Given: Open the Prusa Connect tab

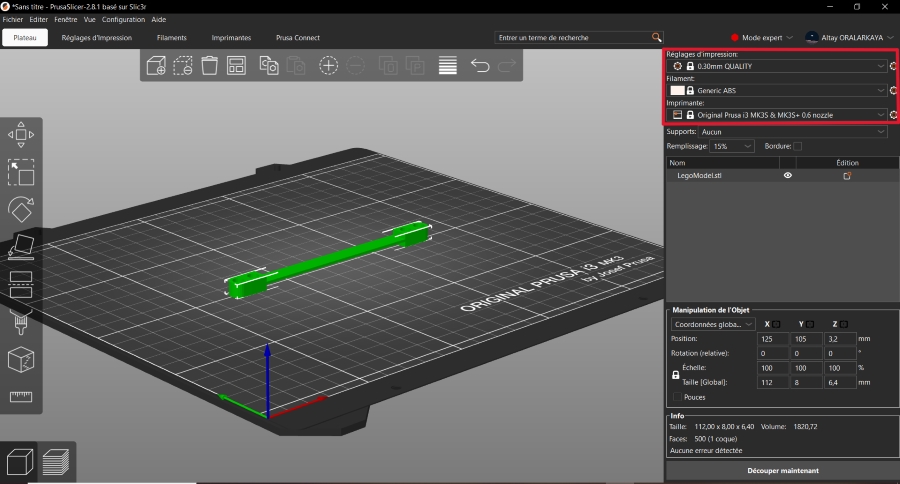Looking at the screenshot, I should [298, 37].
